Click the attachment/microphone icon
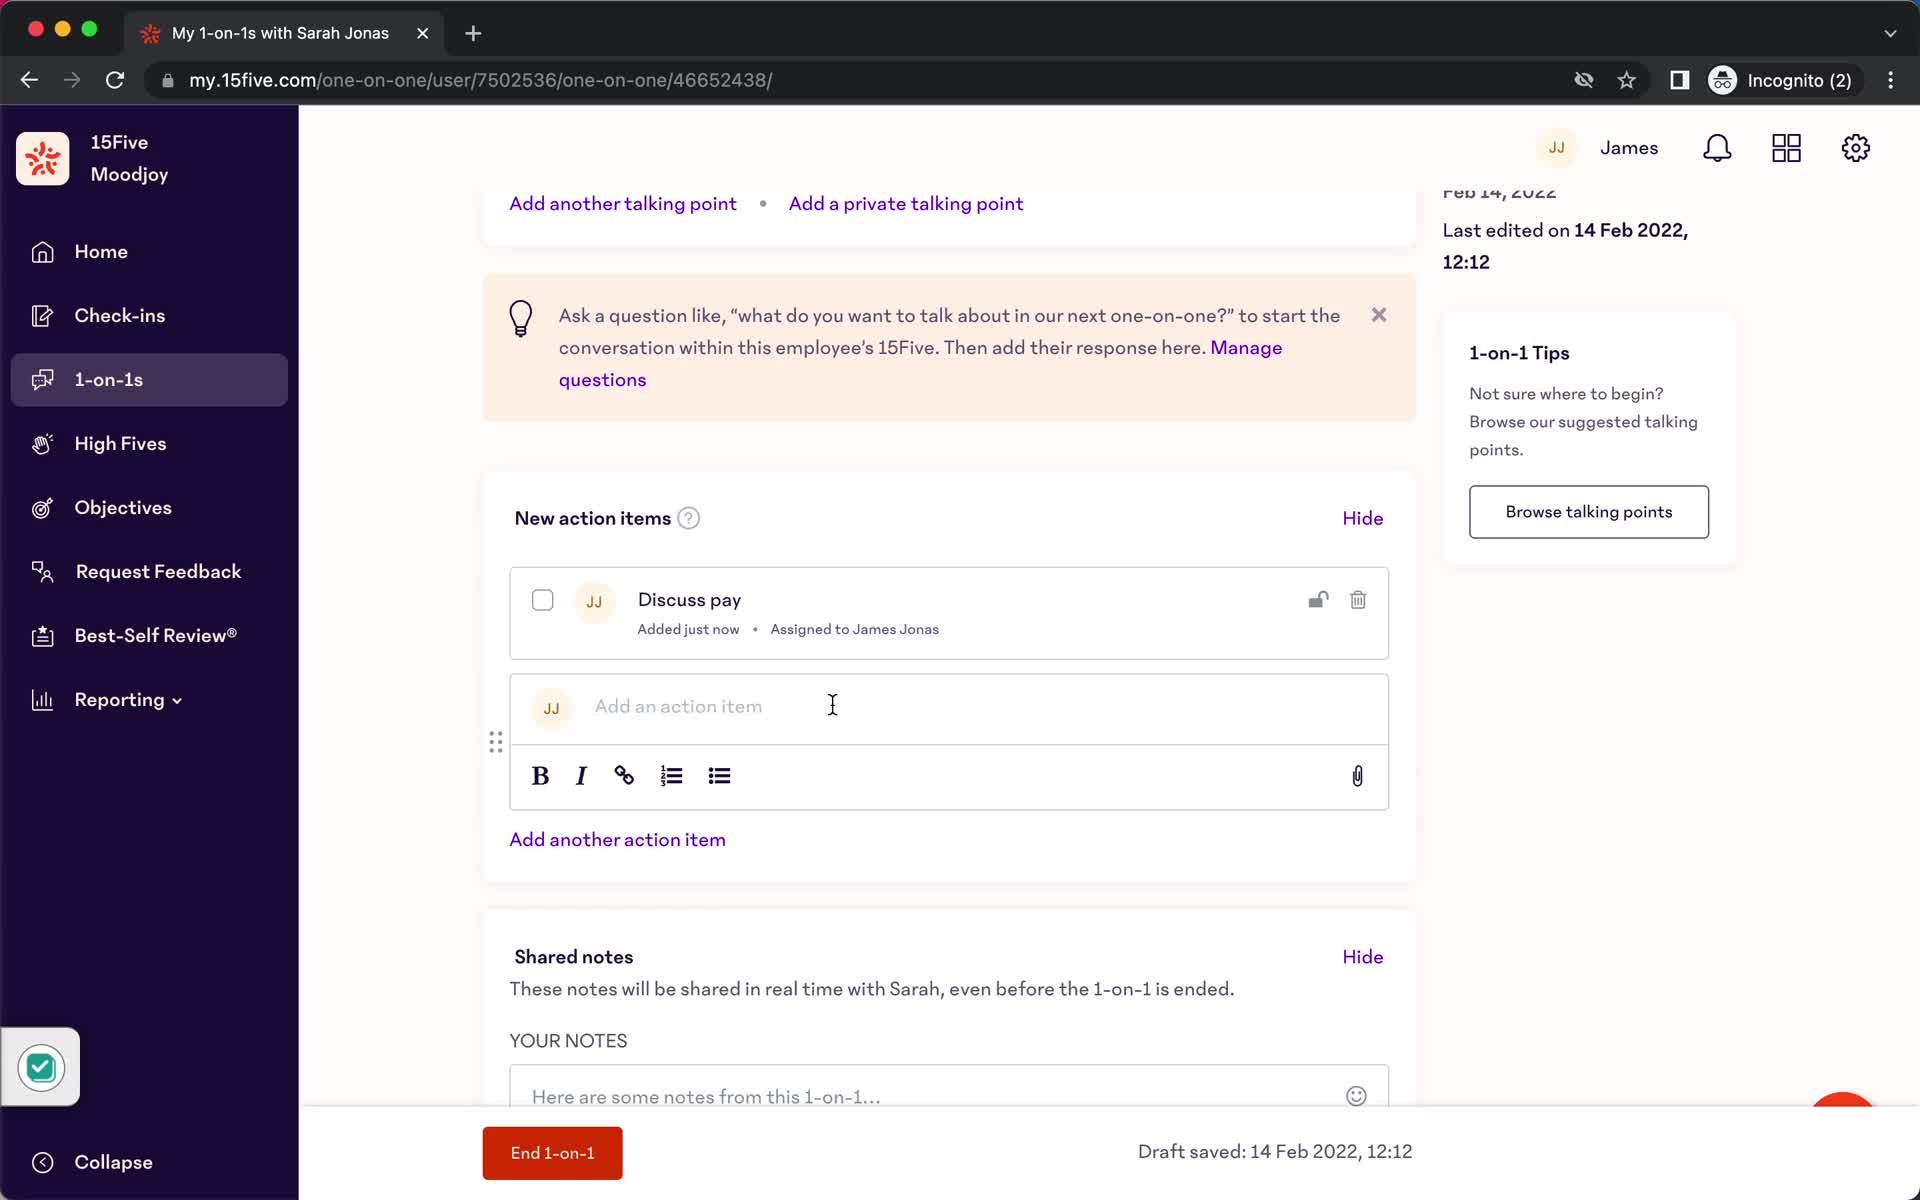This screenshot has height=1200, width=1920. (1357, 776)
